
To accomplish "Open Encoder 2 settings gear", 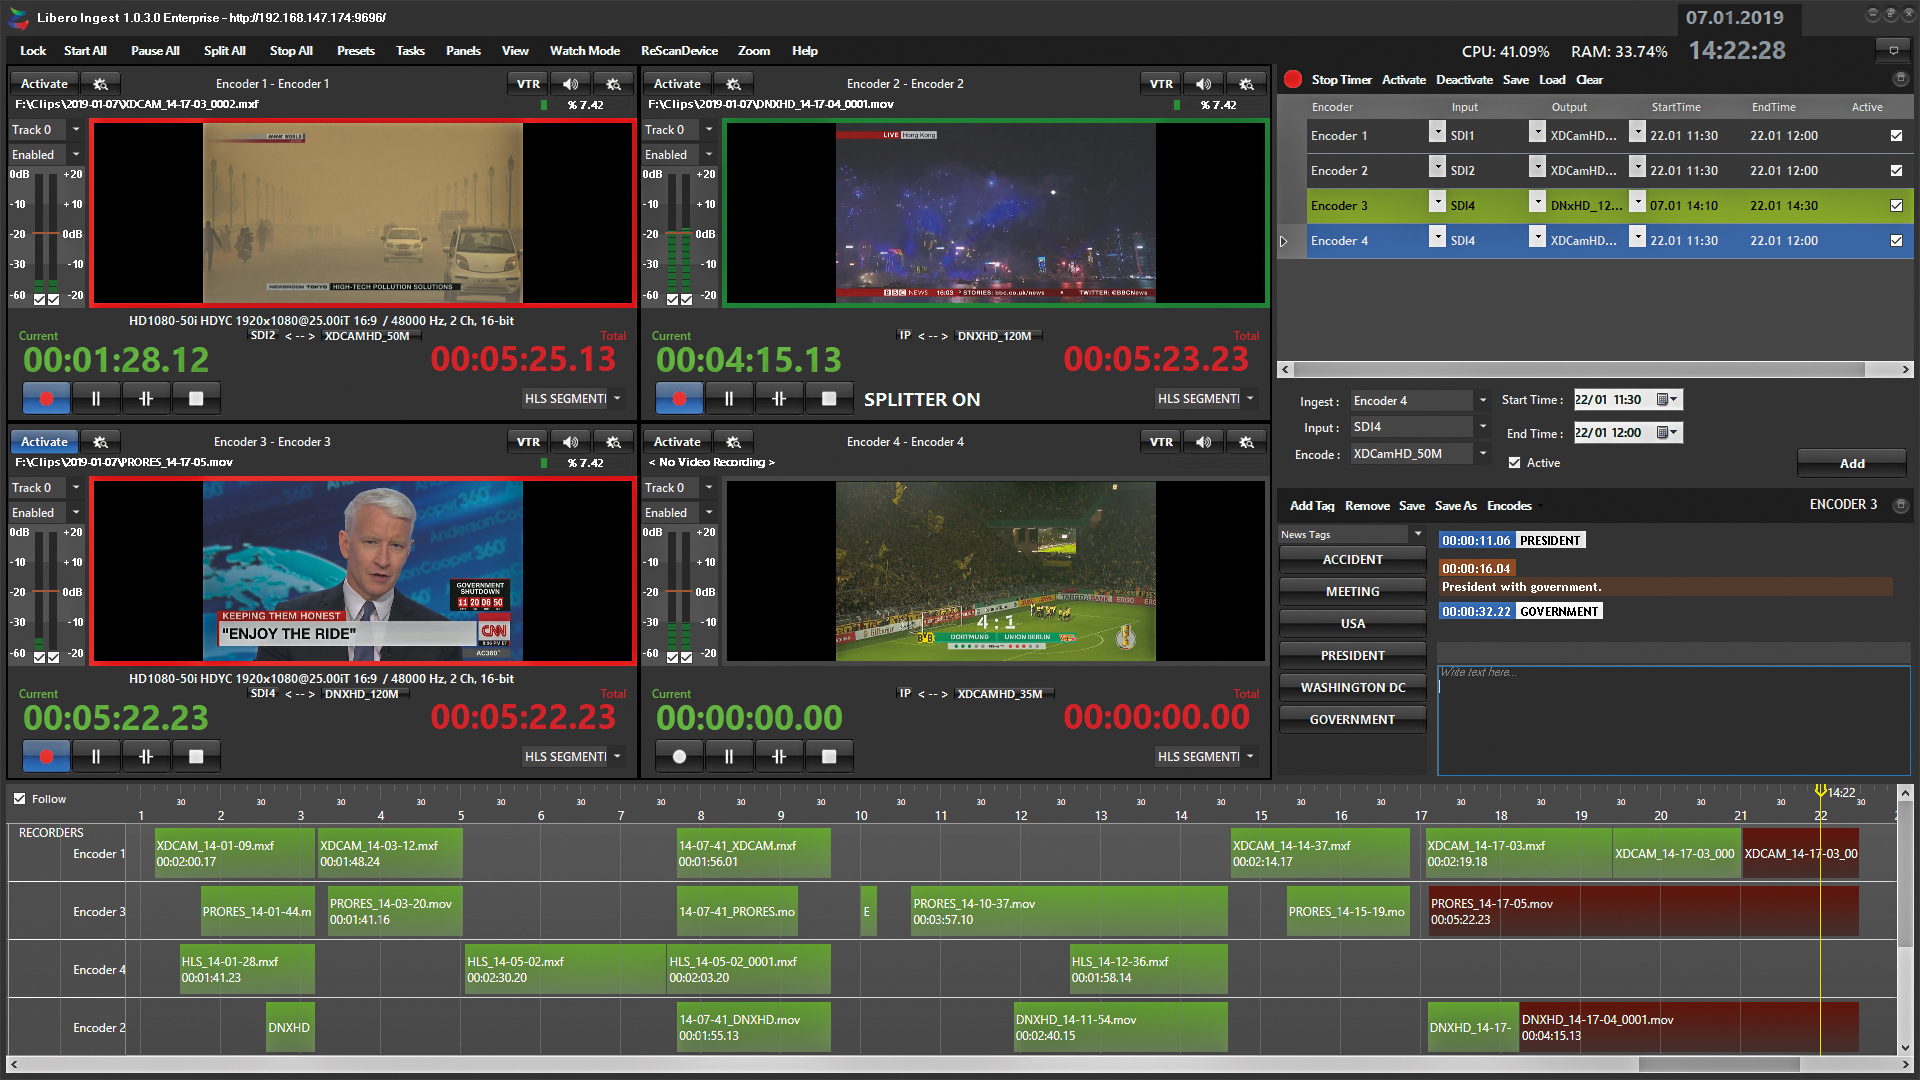I will tap(733, 84).
